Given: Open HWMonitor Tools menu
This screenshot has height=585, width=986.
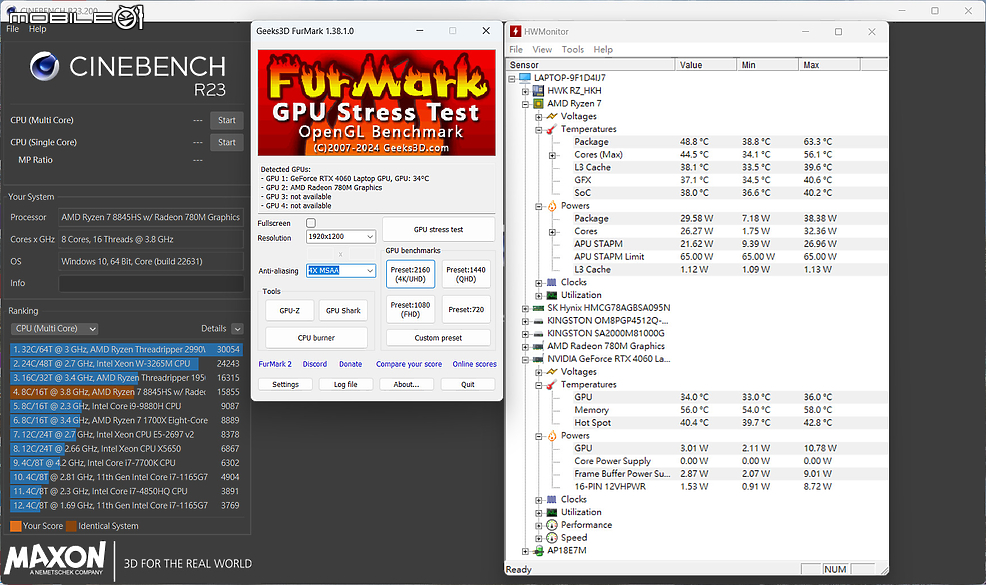Looking at the screenshot, I should [x=572, y=49].
